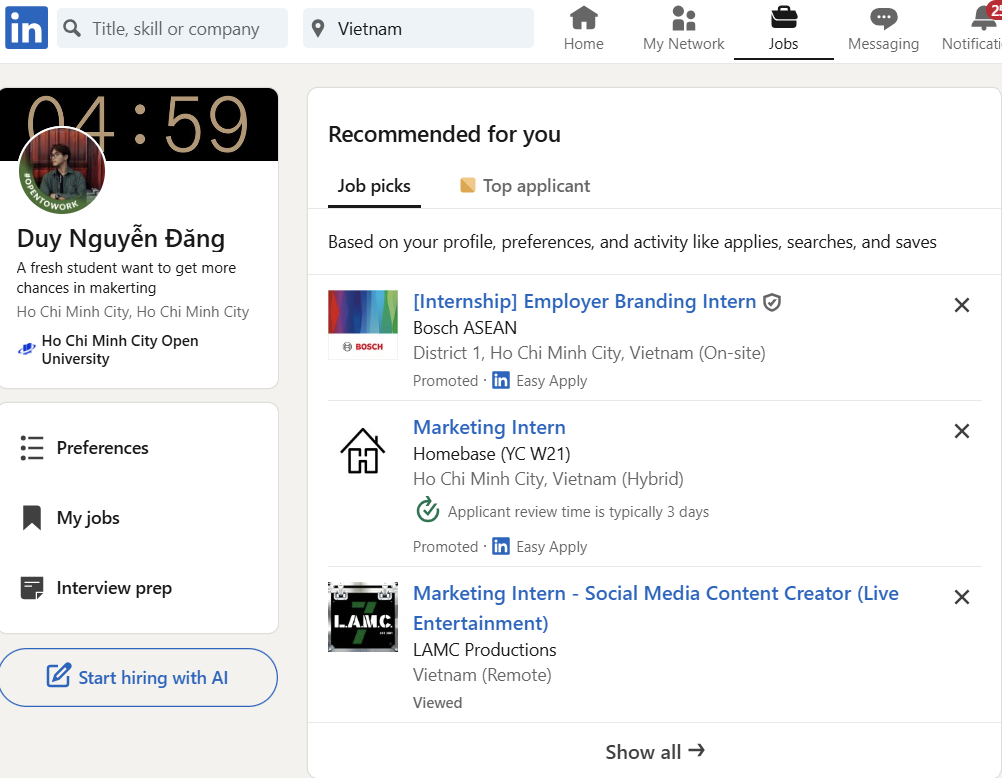This screenshot has height=778, width=1002.
Task: Click the profile photo avatar
Action: coord(62,171)
